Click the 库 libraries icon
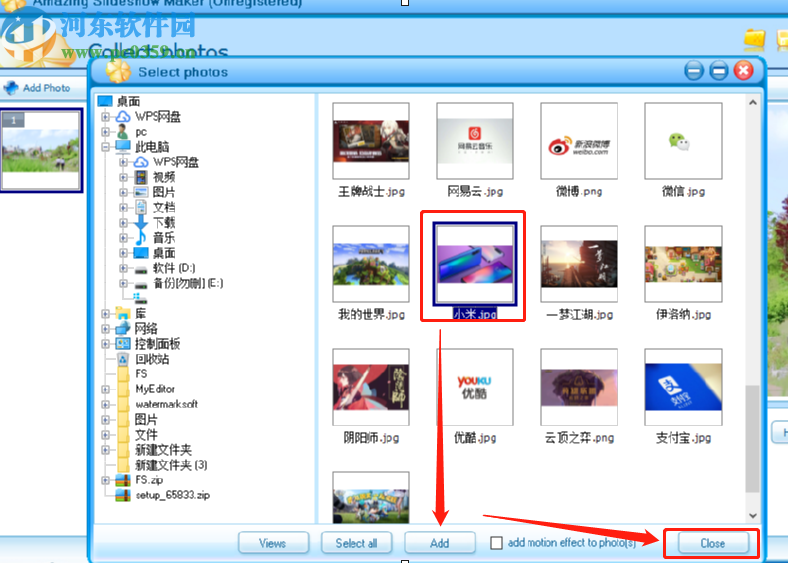The width and height of the screenshot is (788, 563). pos(123,313)
